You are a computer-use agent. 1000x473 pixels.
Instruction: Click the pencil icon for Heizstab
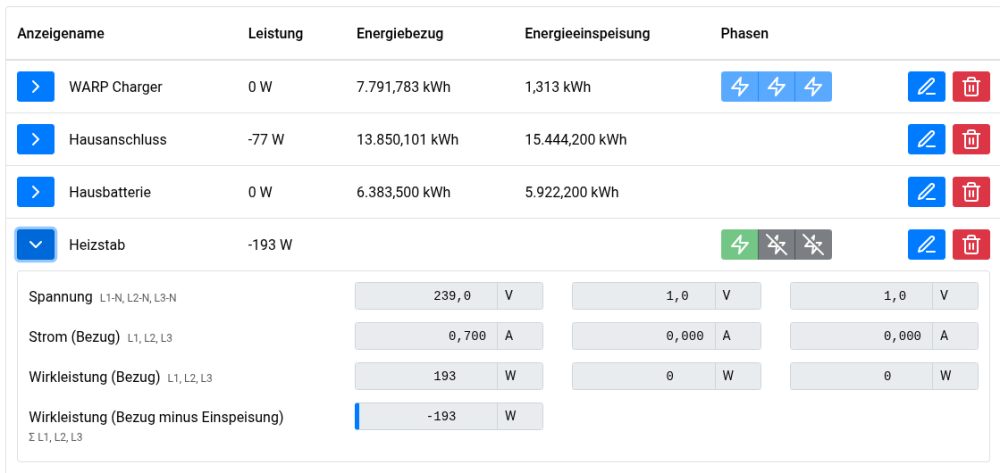click(x=926, y=244)
